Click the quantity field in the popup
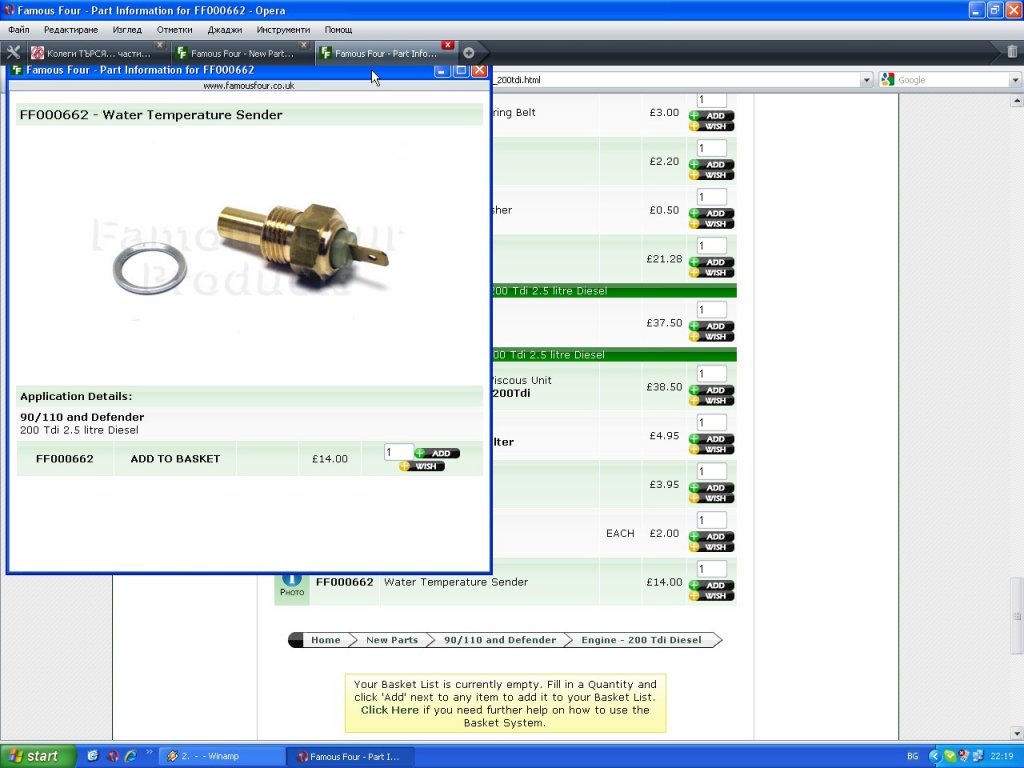 (398, 452)
